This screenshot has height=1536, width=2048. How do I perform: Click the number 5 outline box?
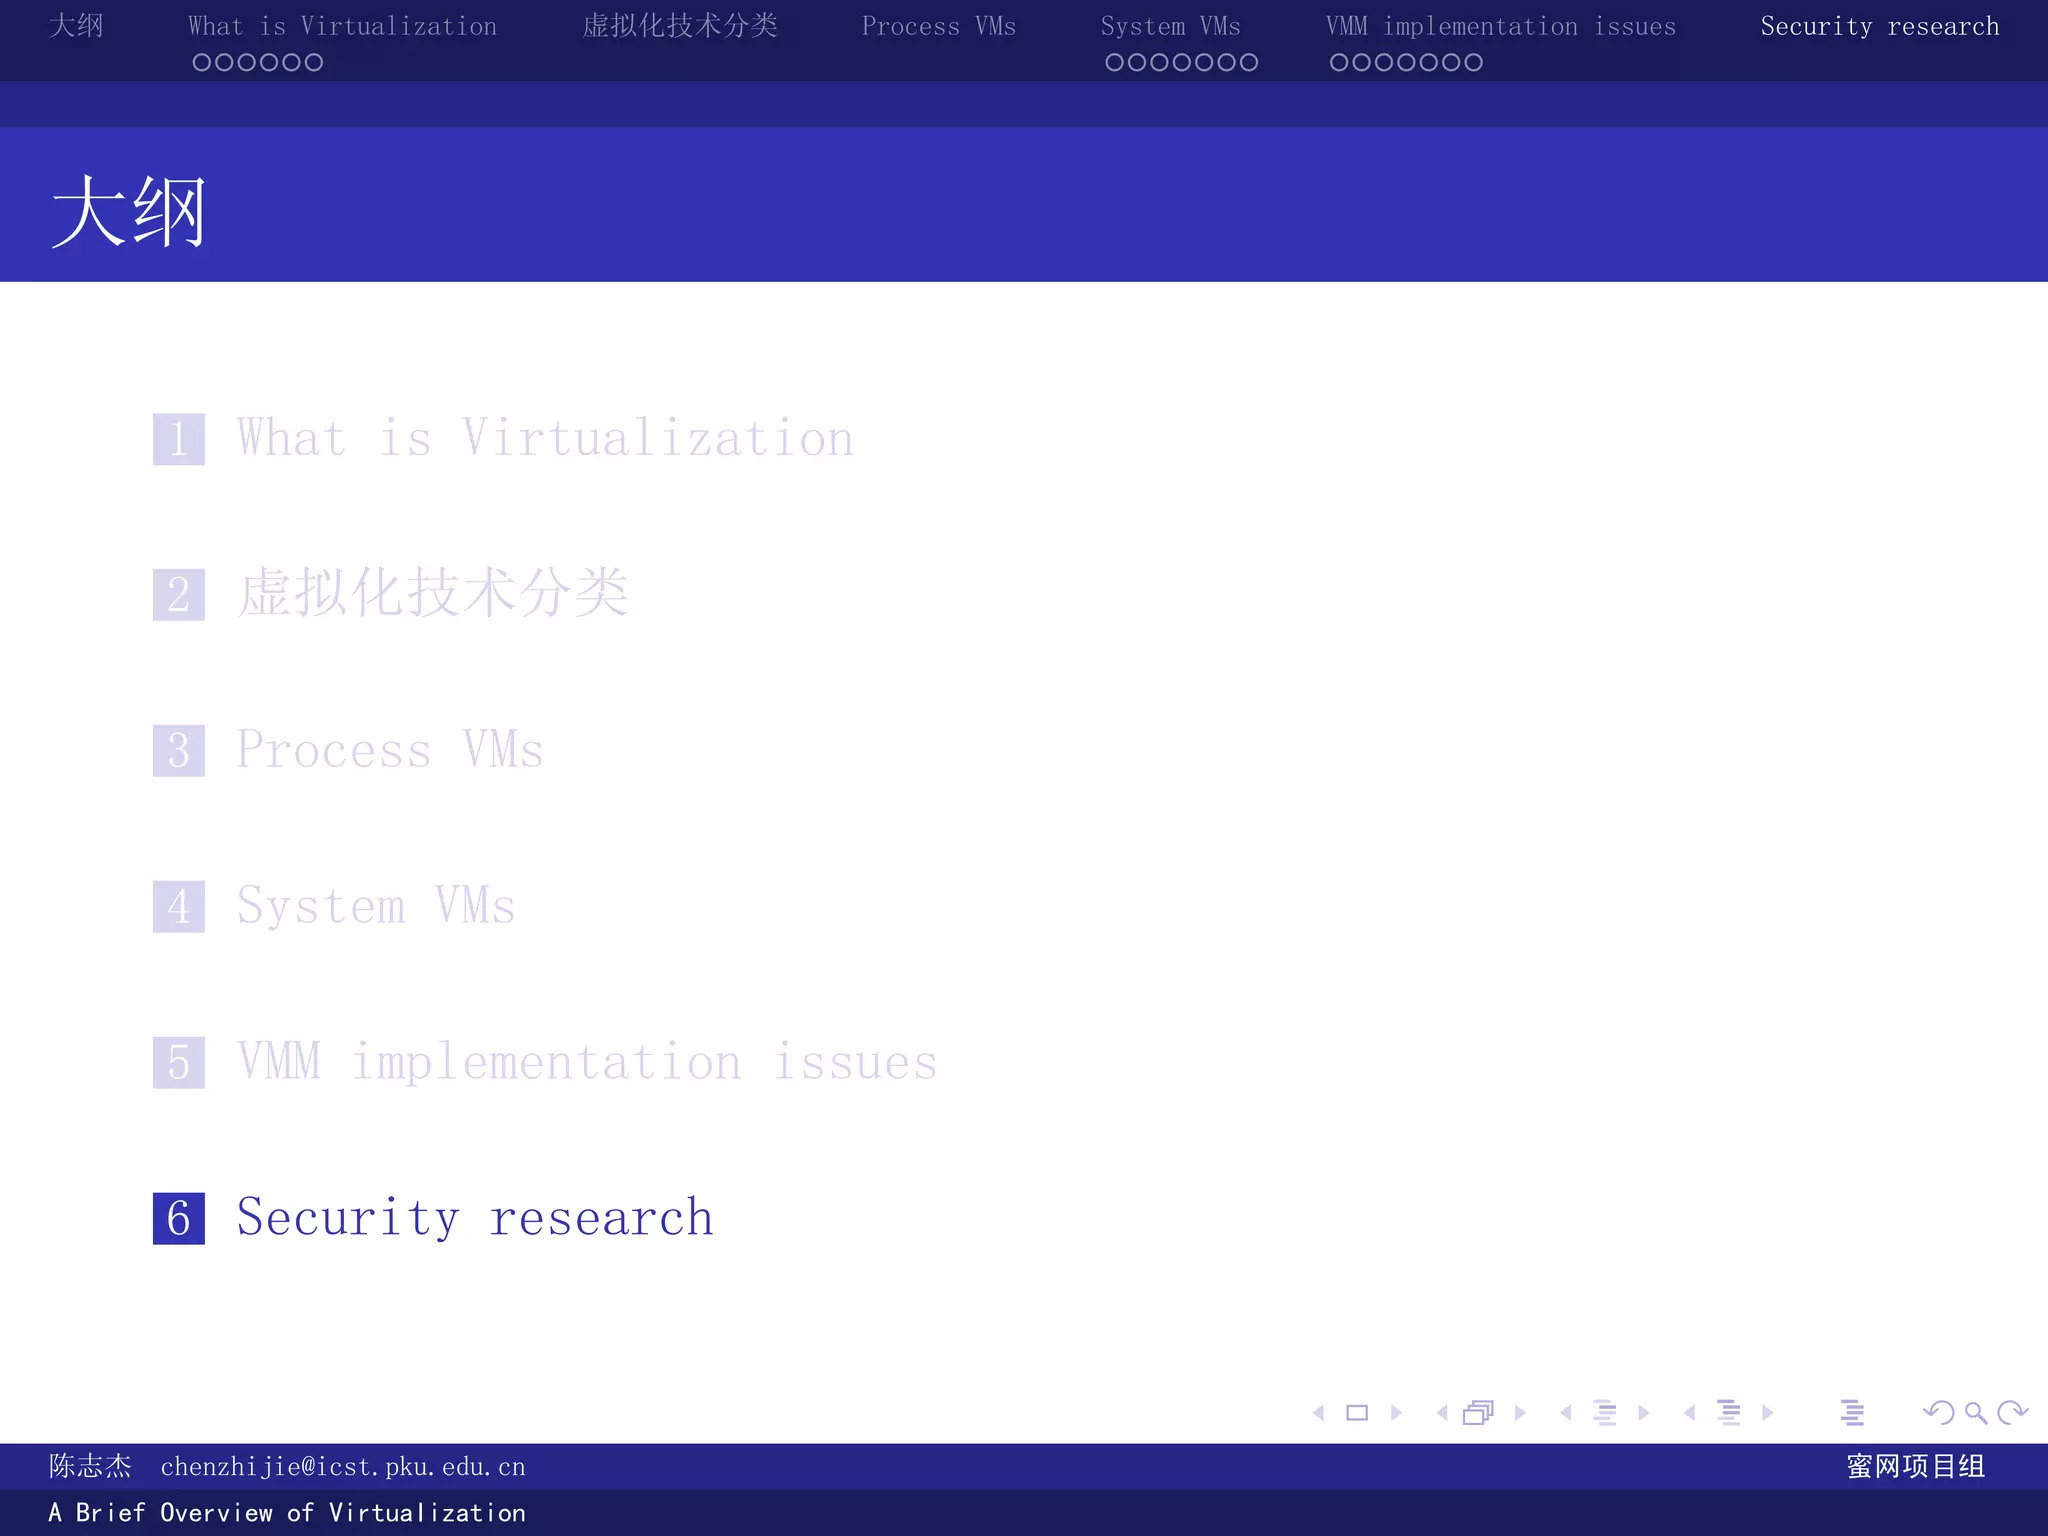179,1062
